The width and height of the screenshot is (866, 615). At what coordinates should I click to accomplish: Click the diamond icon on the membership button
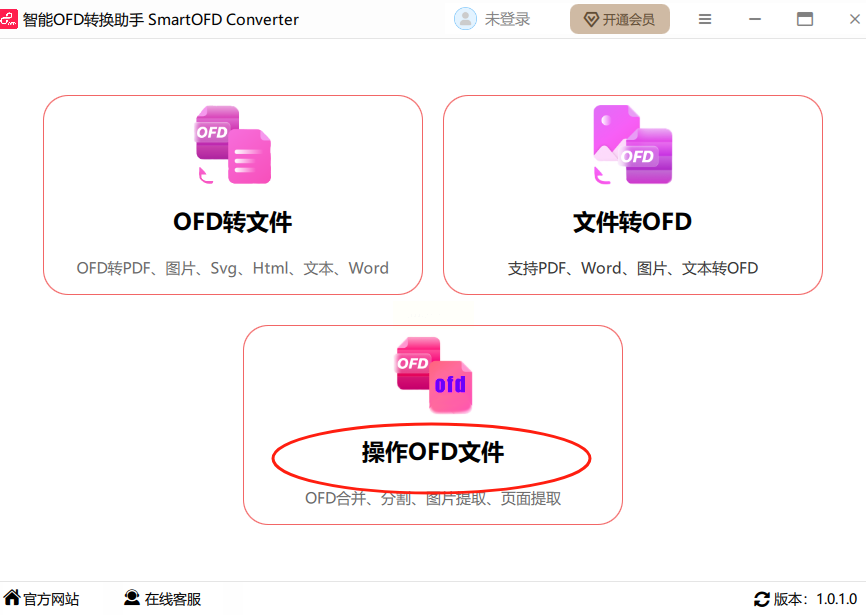click(x=592, y=20)
